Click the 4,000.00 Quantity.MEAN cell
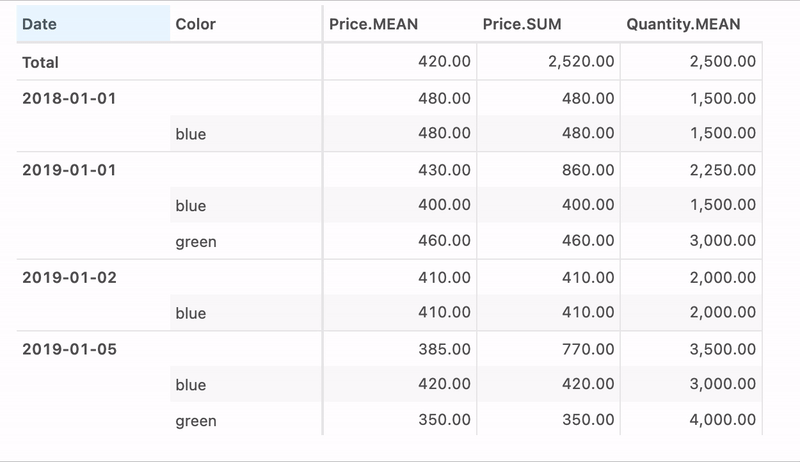 click(x=721, y=421)
